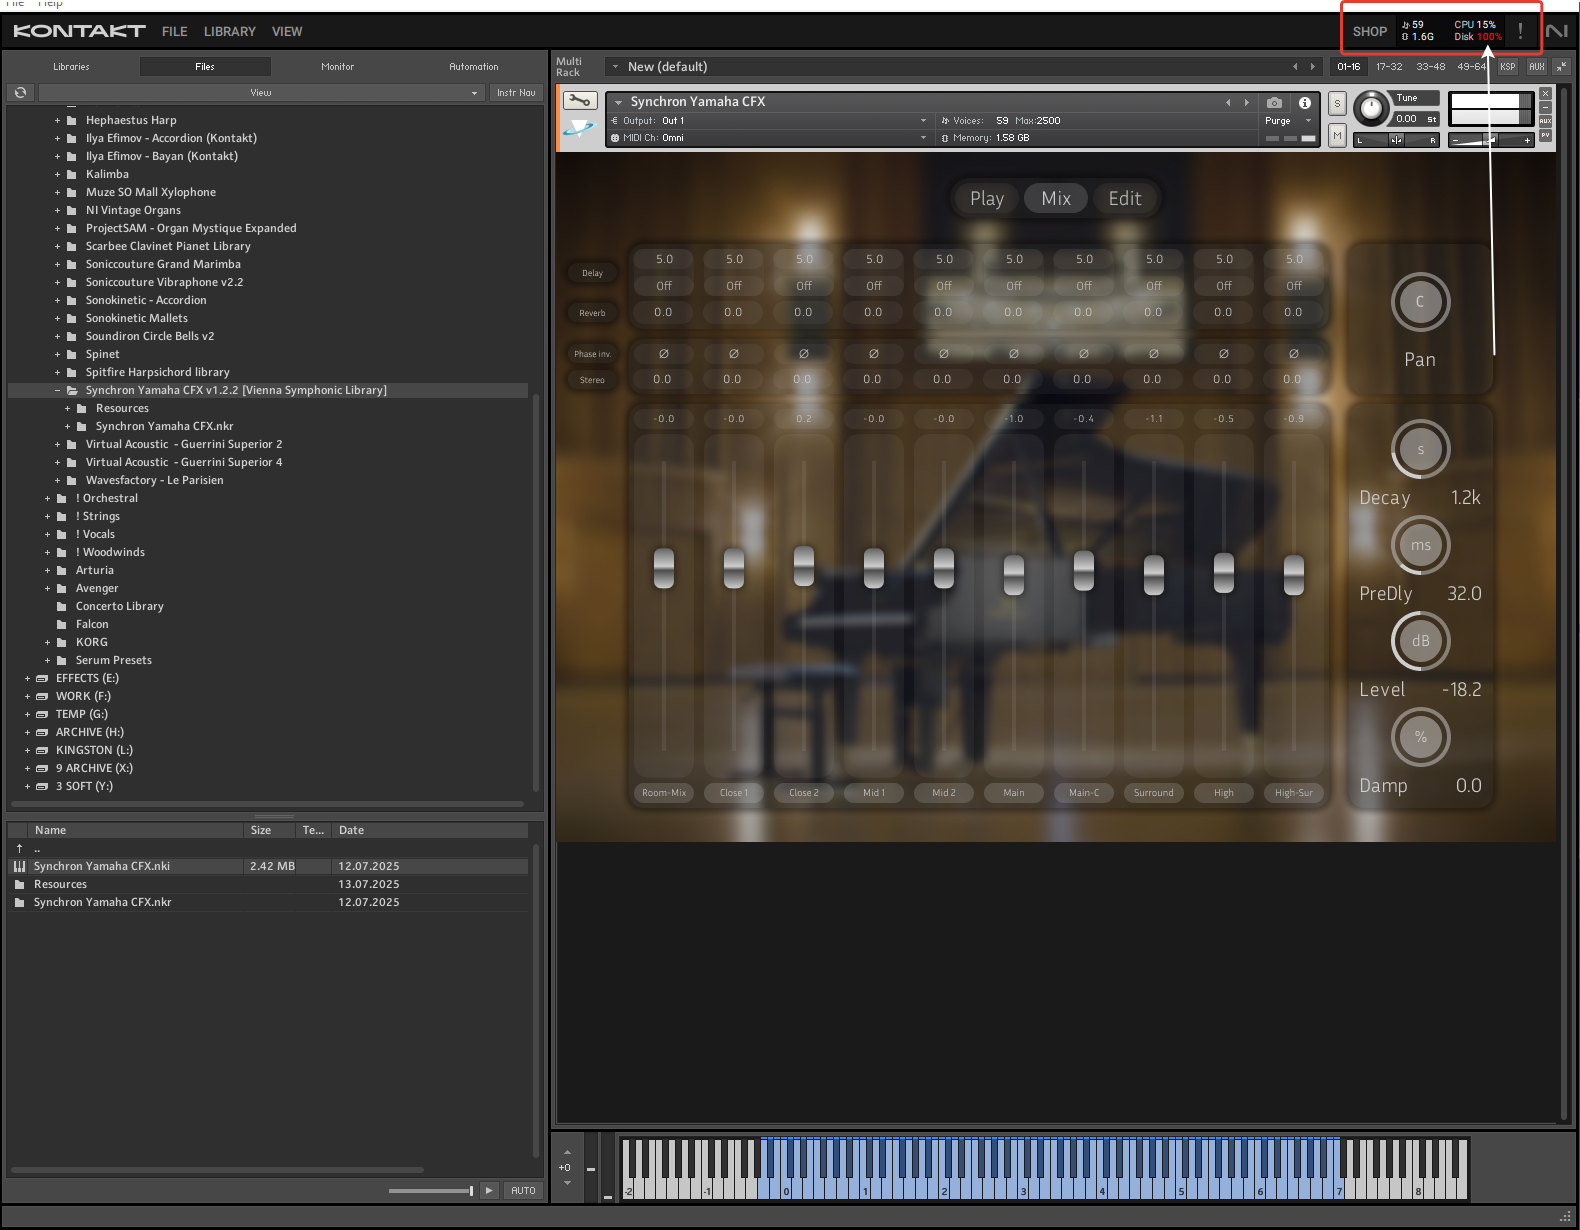
Task: Click the camera snapshot view icon
Action: click(1274, 102)
